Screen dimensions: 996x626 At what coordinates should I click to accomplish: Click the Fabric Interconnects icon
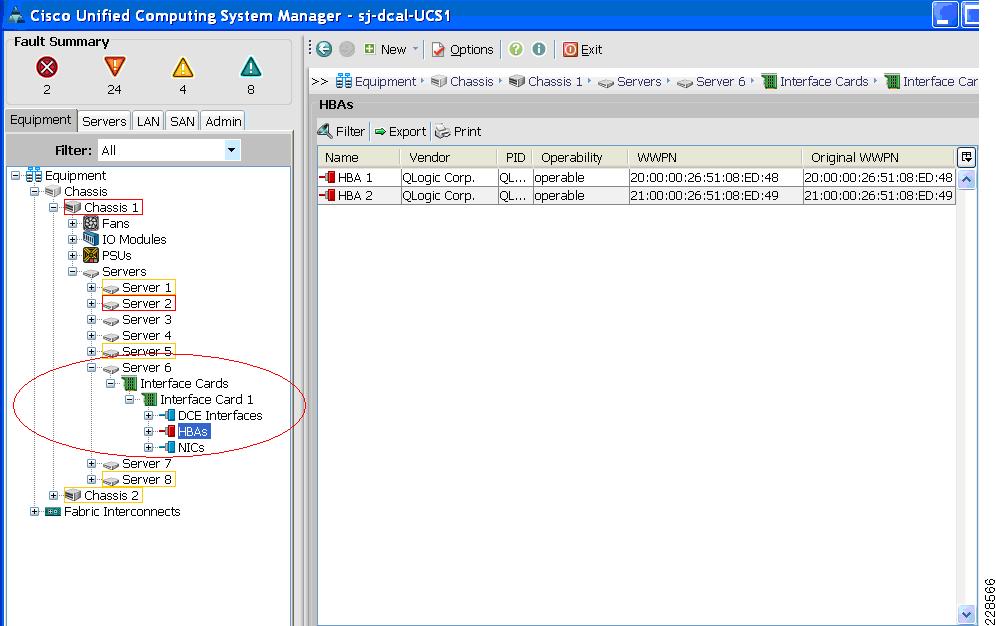(53, 511)
